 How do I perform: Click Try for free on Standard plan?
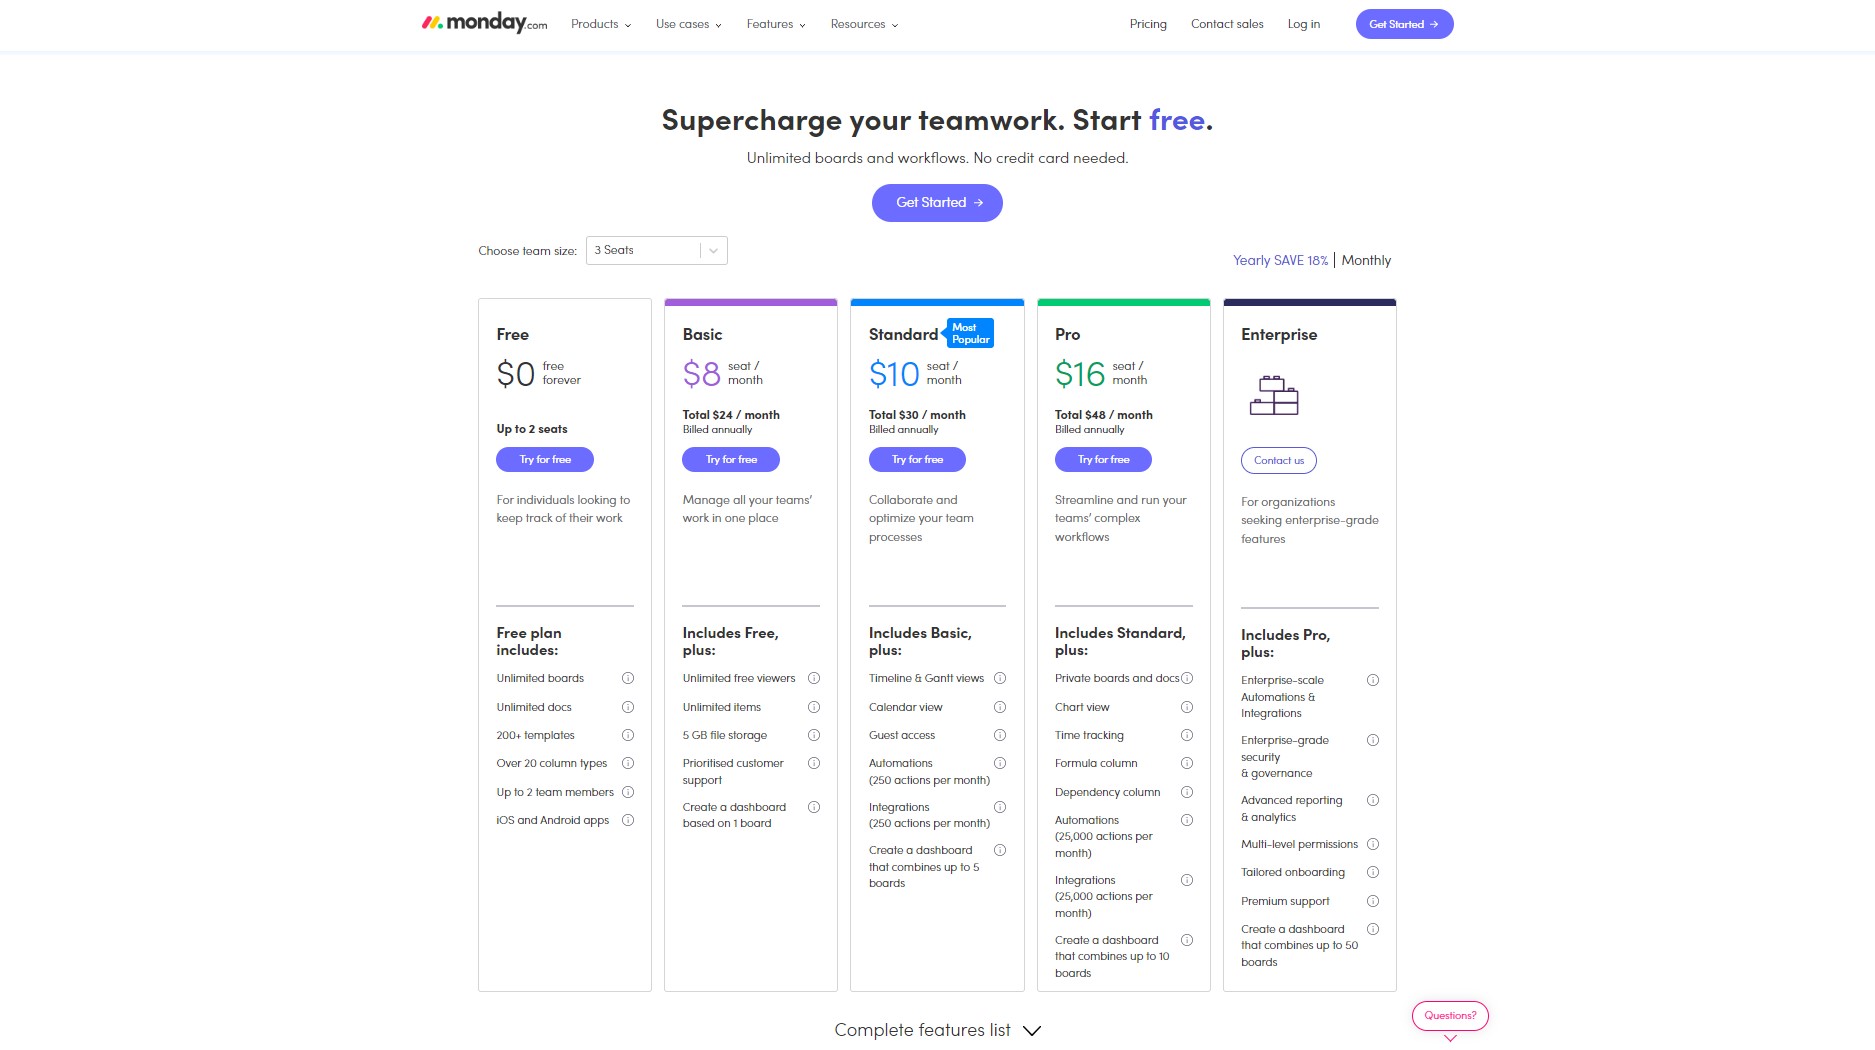tap(917, 459)
